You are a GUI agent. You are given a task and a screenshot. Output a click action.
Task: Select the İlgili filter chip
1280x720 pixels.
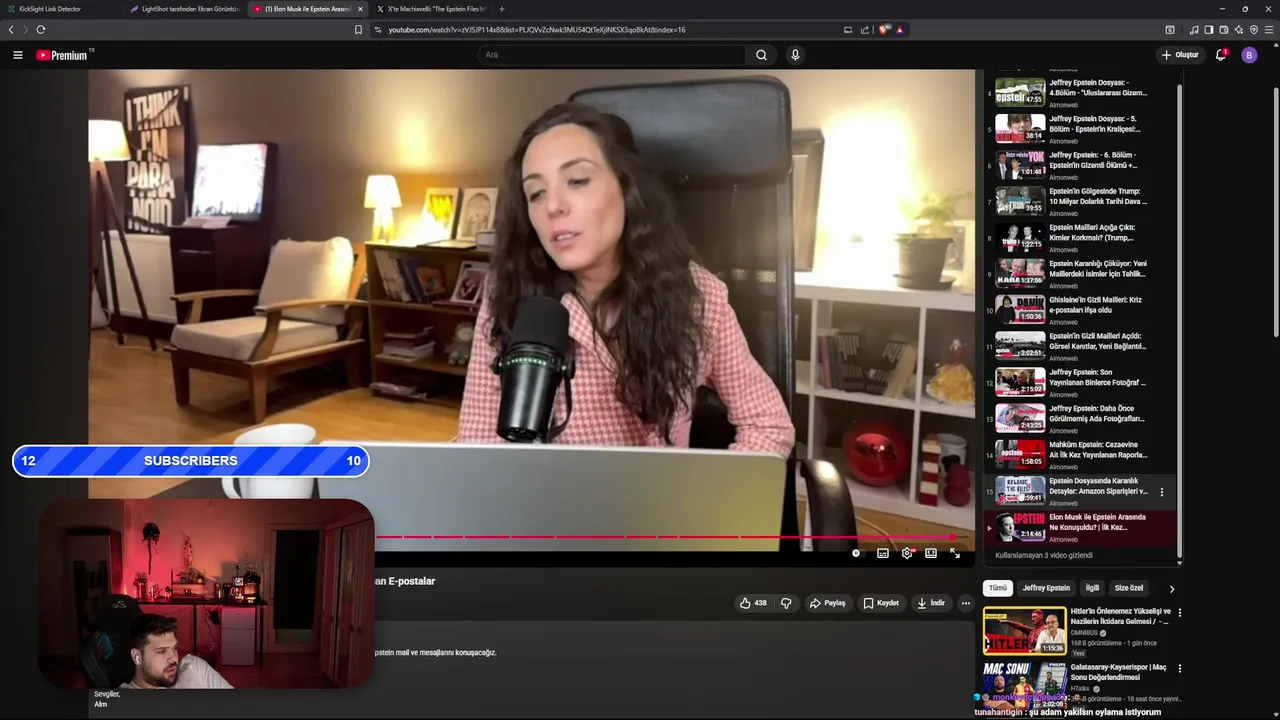1092,588
